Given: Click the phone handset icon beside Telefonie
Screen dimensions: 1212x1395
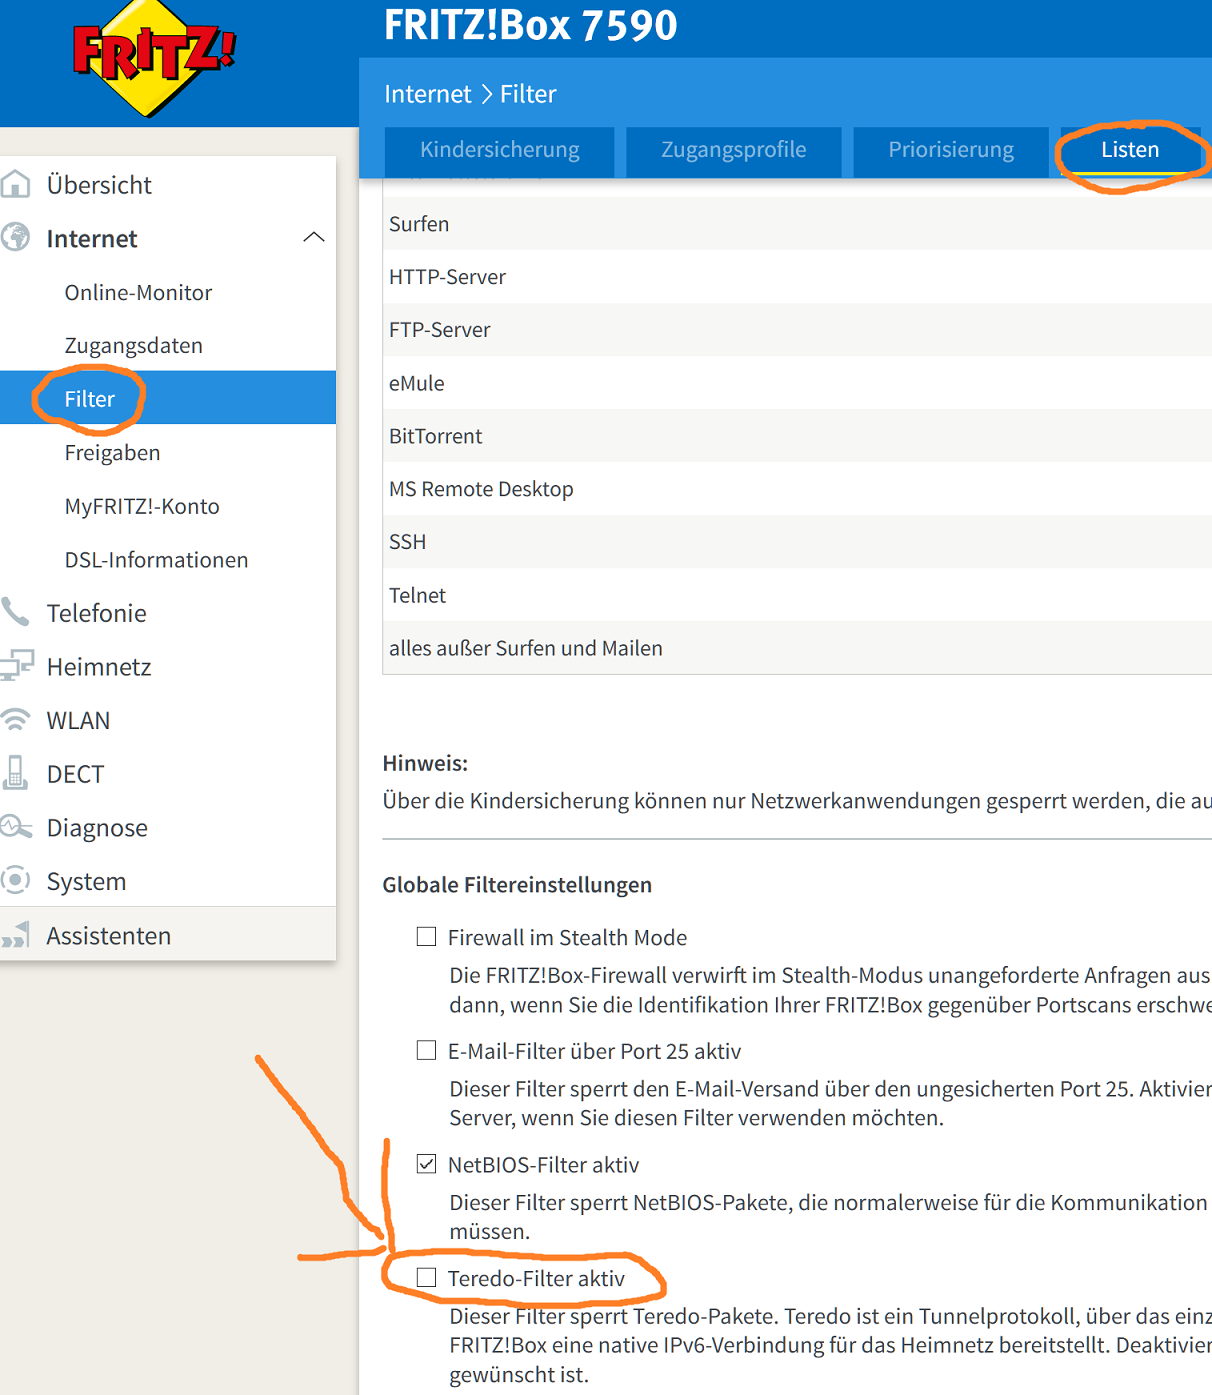Looking at the screenshot, I should pos(15,612).
